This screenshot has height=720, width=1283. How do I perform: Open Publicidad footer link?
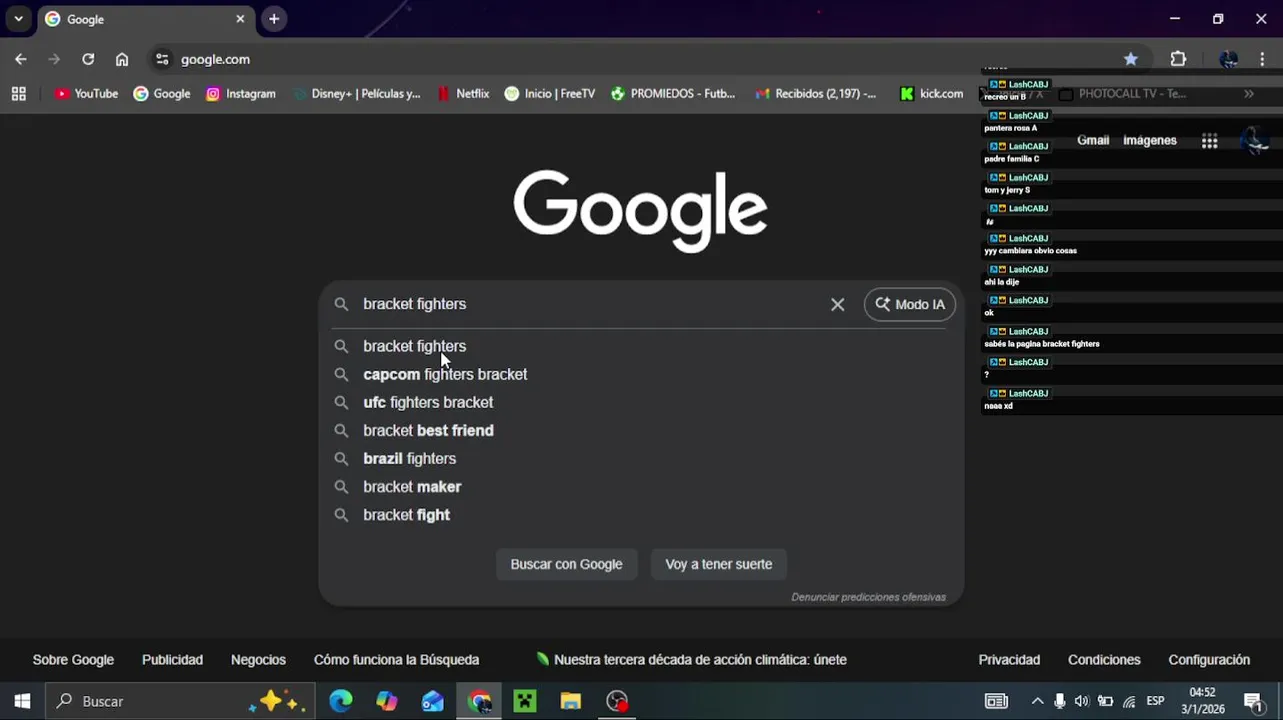[x=172, y=660]
